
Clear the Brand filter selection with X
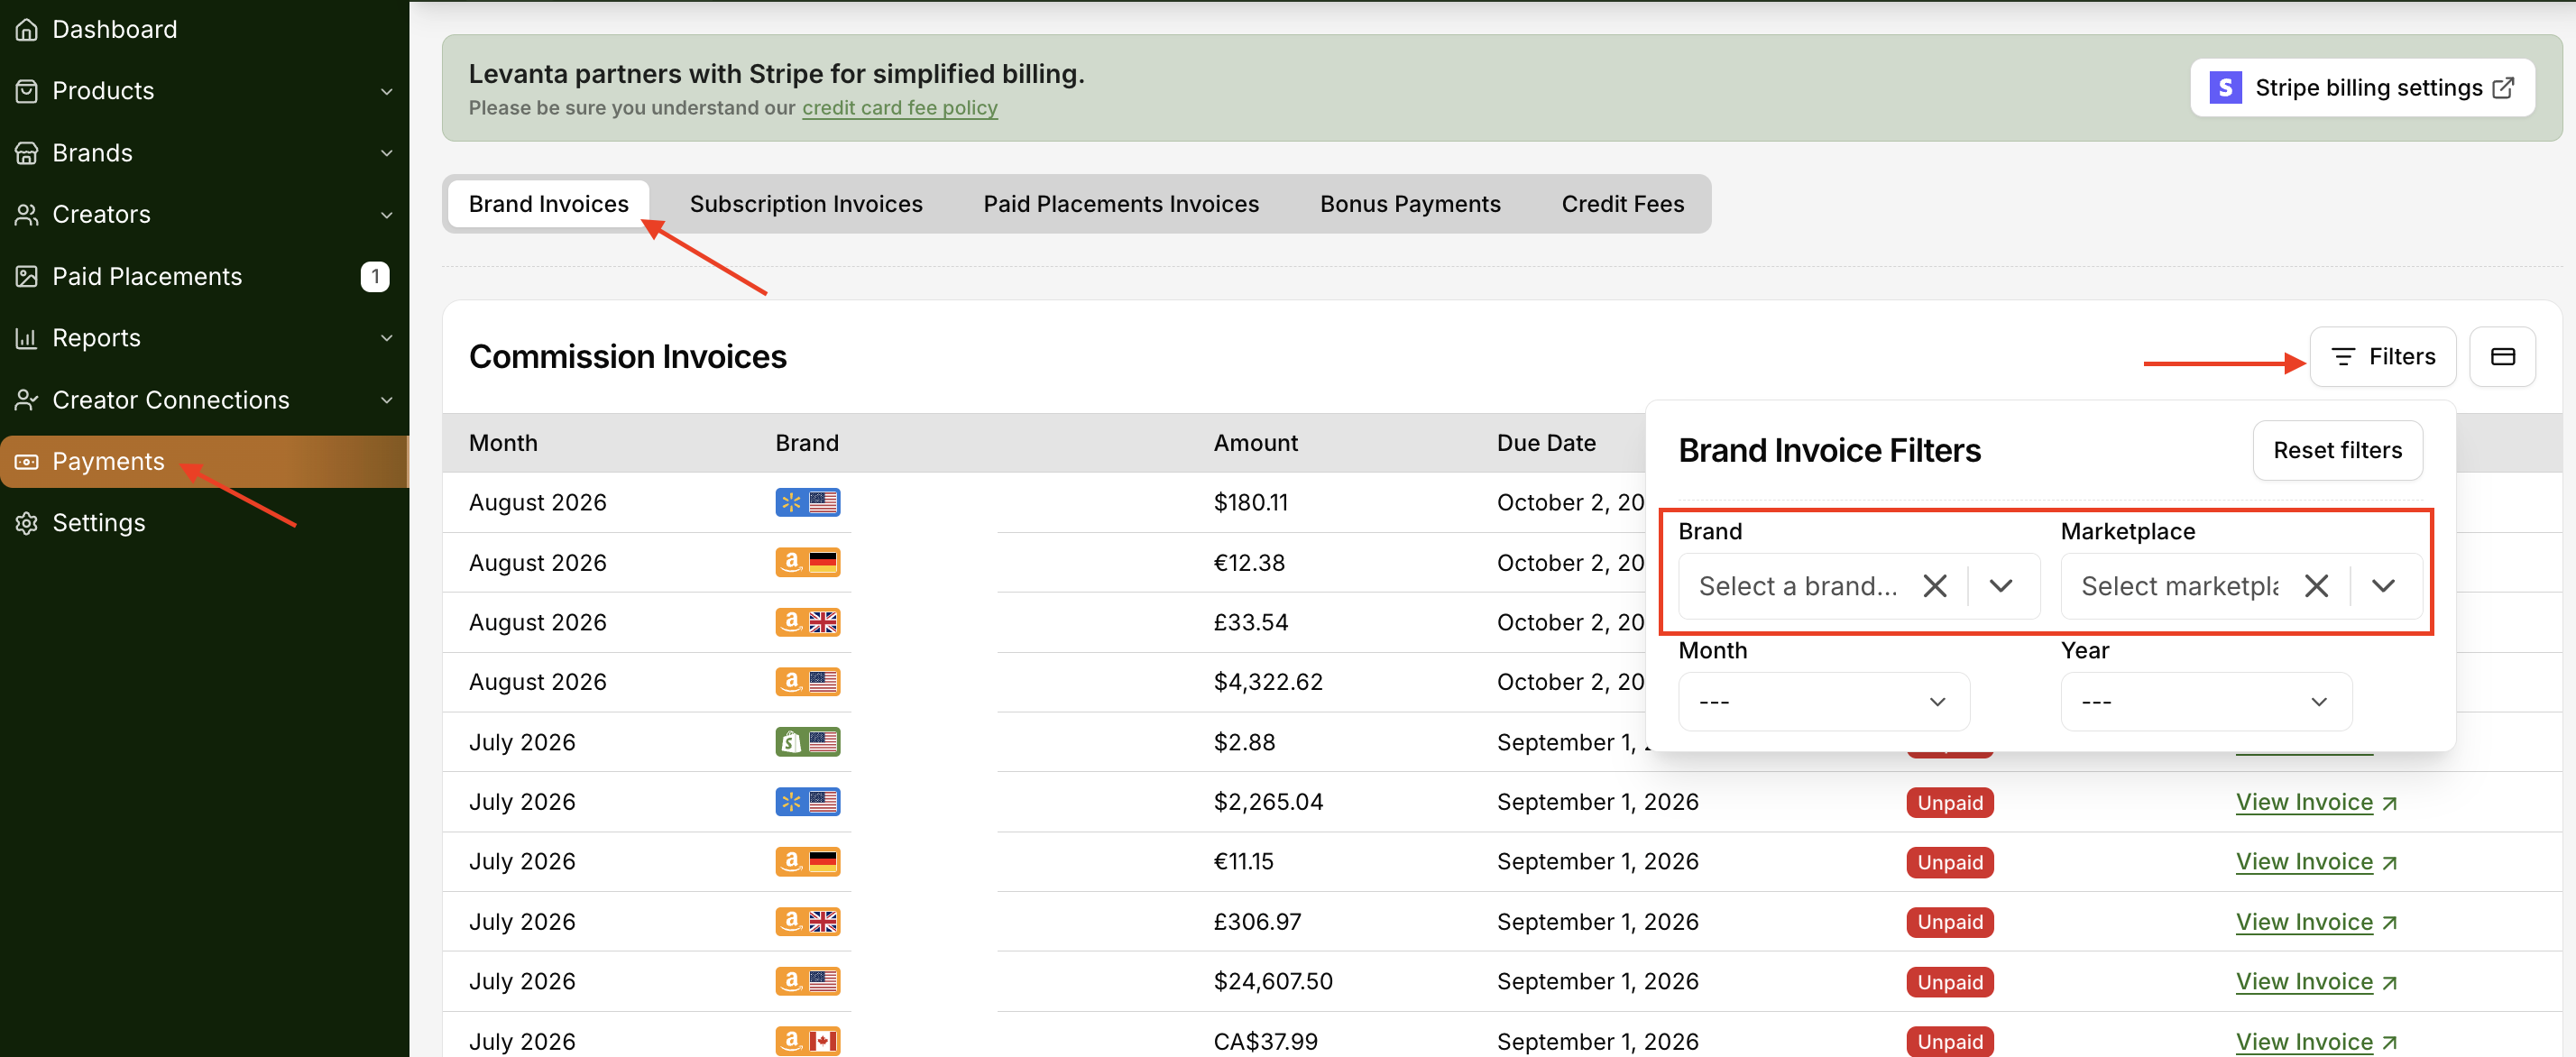click(x=1935, y=586)
